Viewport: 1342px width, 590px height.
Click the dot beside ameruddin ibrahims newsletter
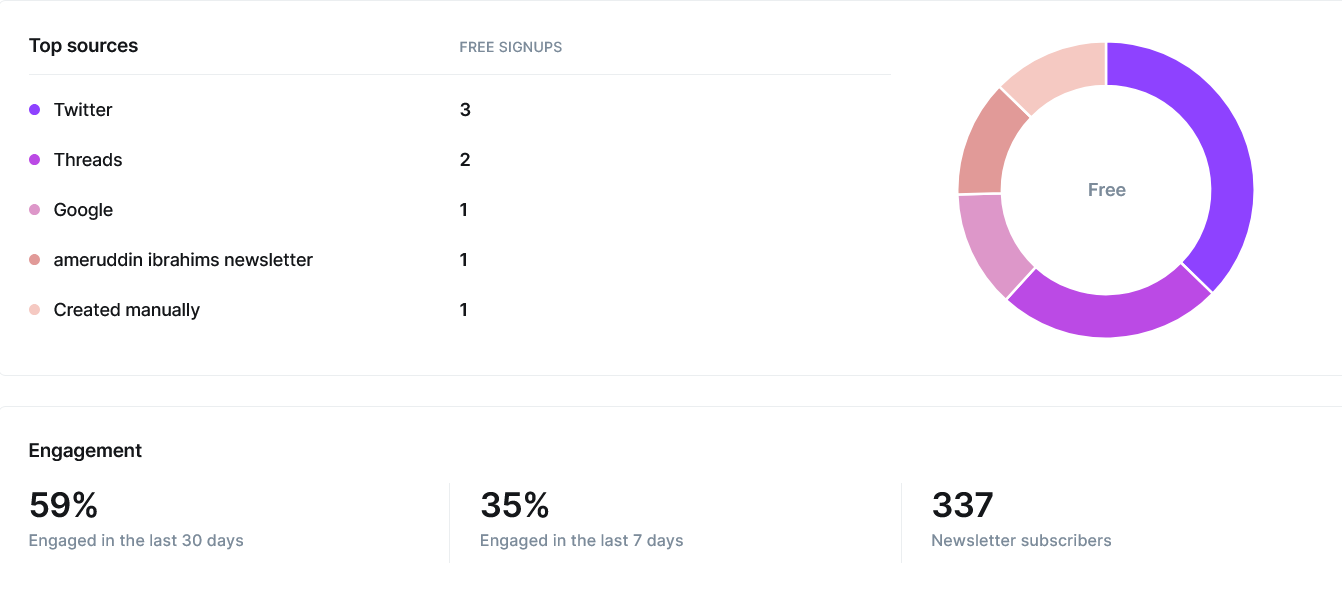coord(34,260)
